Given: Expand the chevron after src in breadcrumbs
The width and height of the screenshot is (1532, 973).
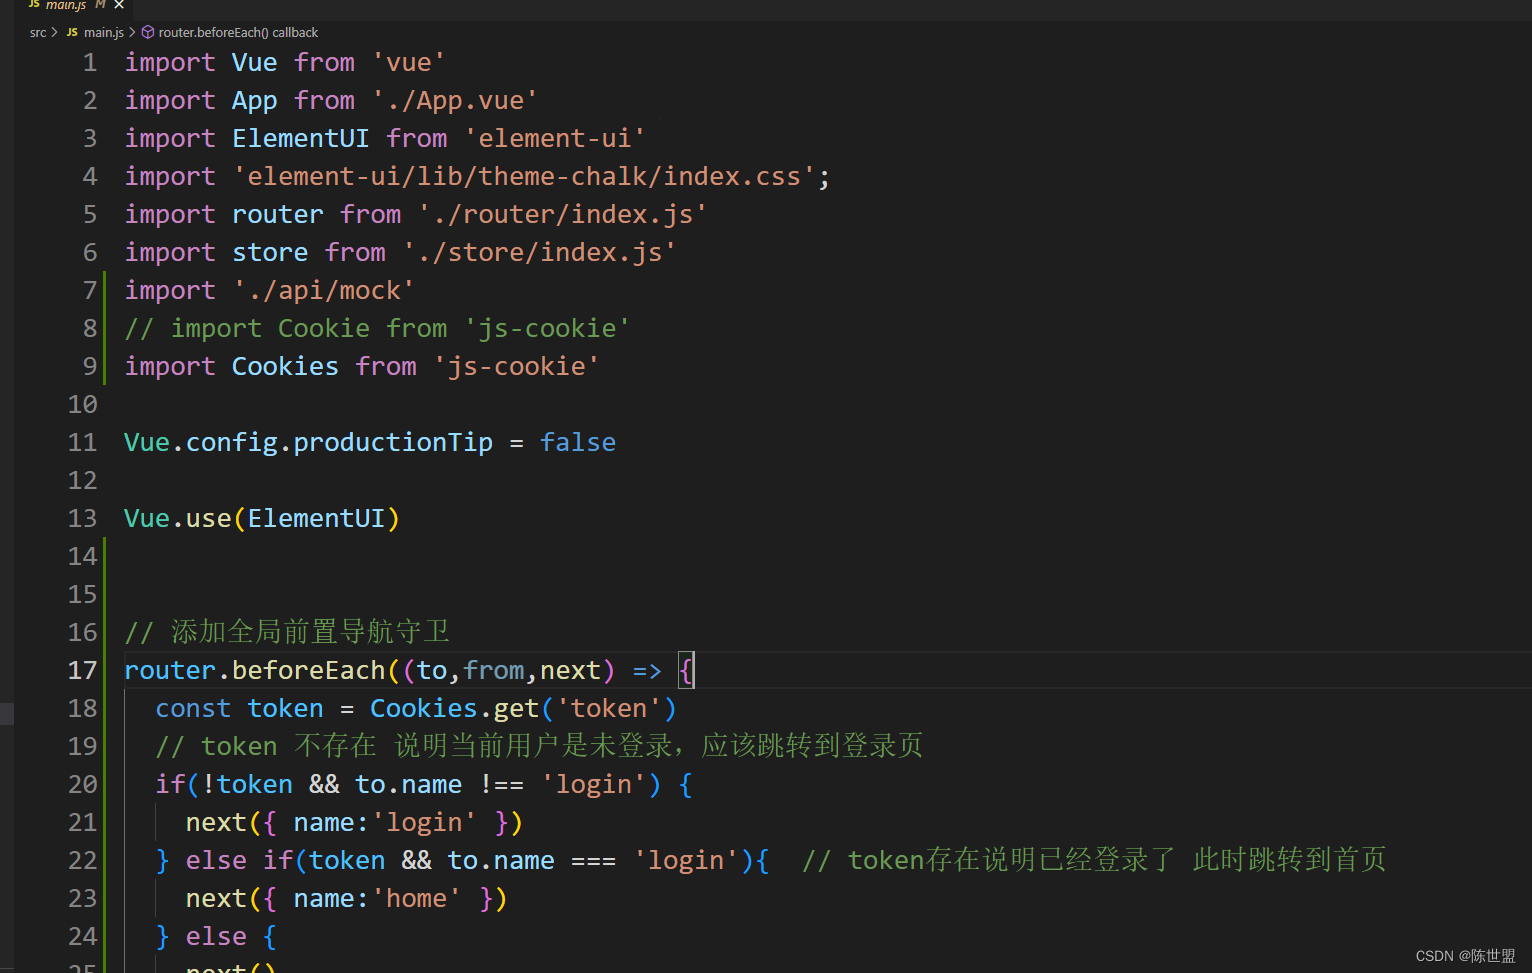Looking at the screenshot, I should 54,32.
